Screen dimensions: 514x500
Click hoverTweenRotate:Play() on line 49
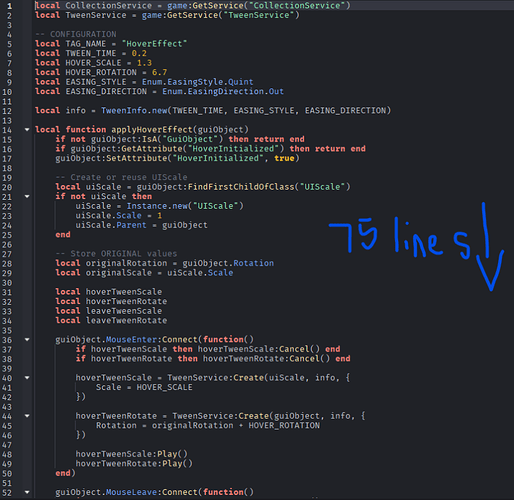click(134, 464)
